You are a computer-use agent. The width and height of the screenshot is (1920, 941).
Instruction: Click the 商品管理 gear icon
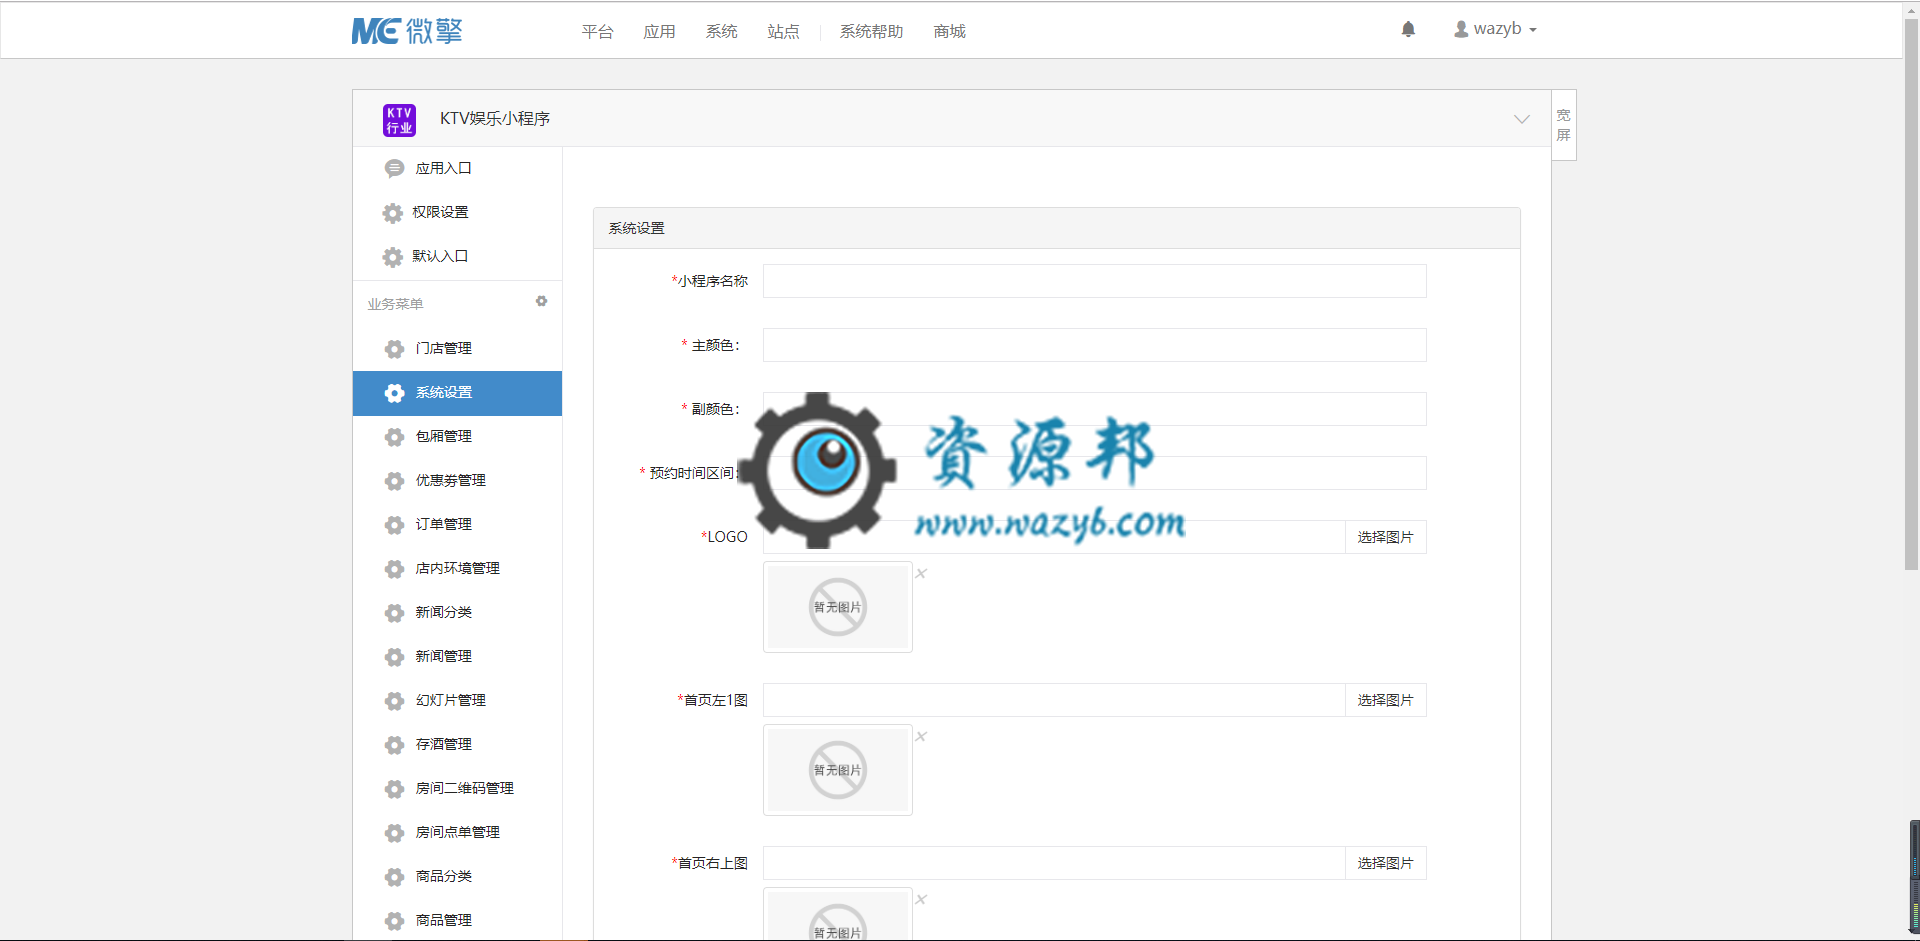click(x=394, y=921)
